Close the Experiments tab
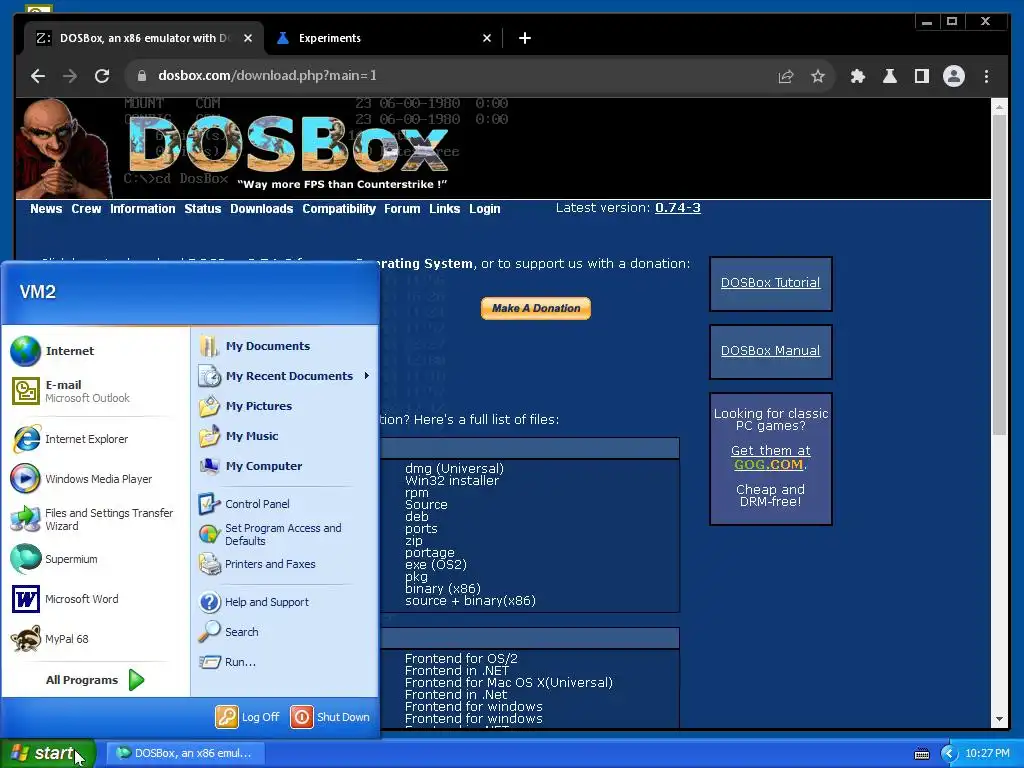This screenshot has height=768, width=1024. tap(487, 38)
